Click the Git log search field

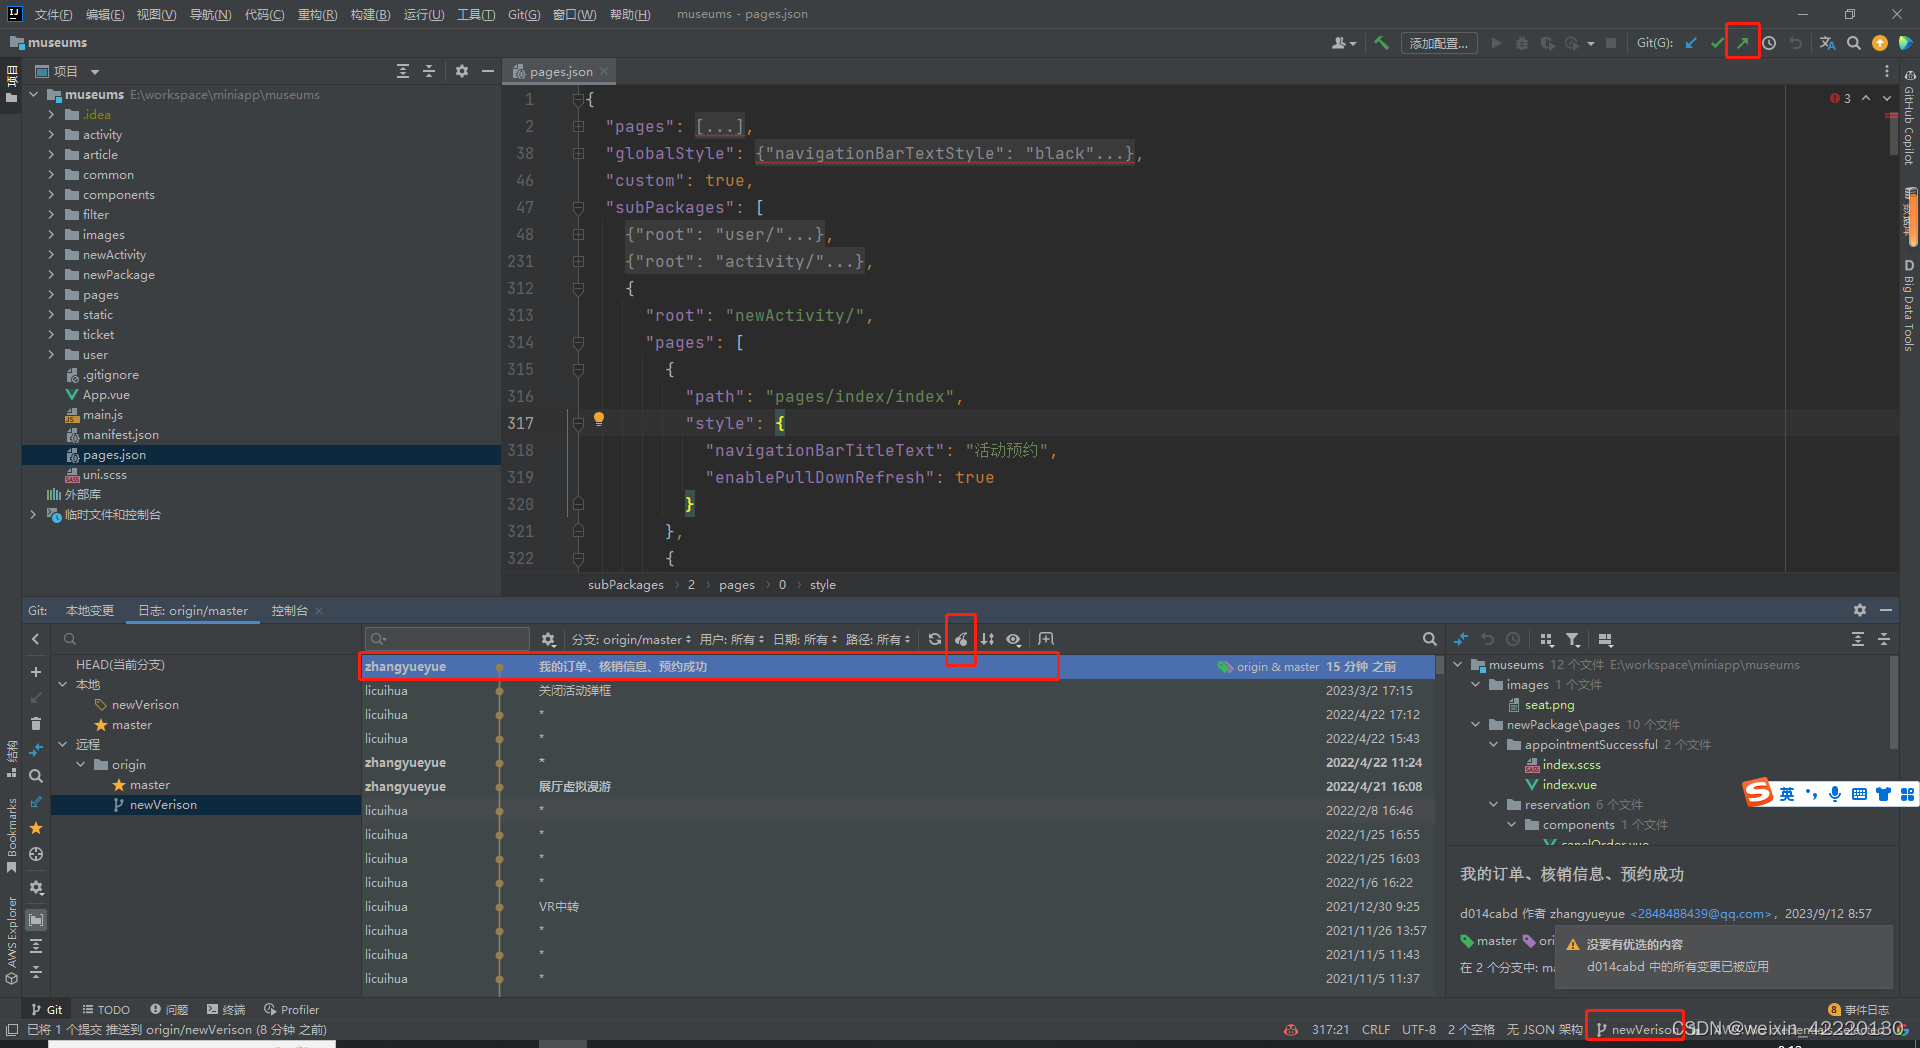[x=448, y=639]
